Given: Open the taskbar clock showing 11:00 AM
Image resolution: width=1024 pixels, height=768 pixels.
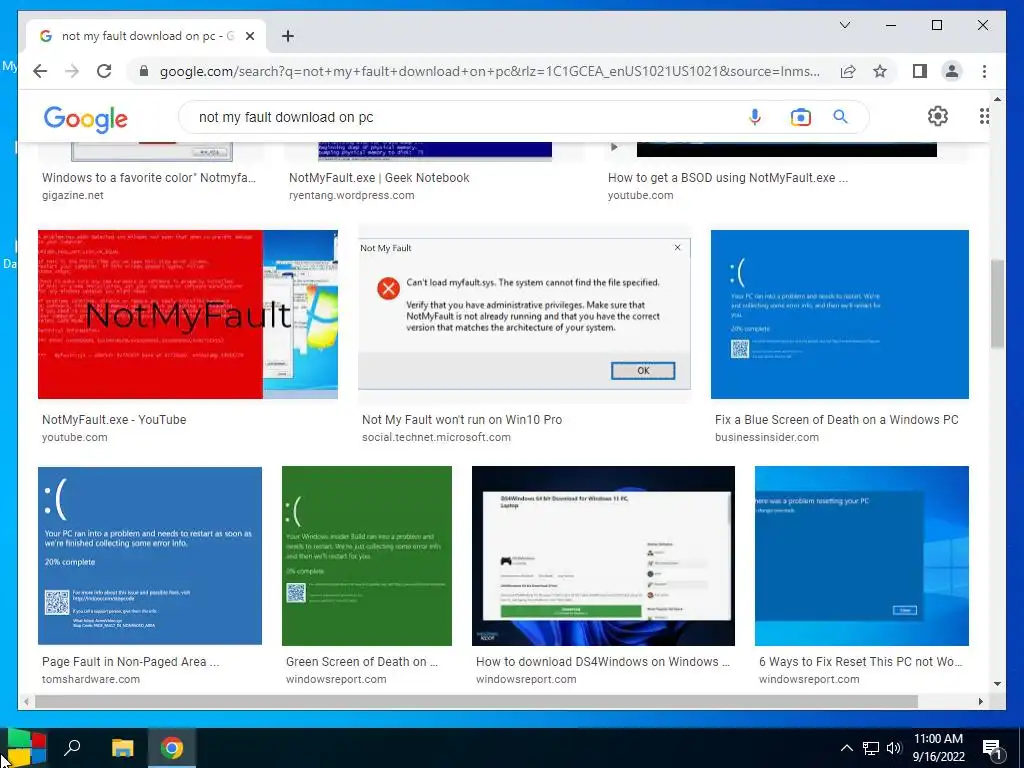Looking at the screenshot, I should click(x=938, y=748).
